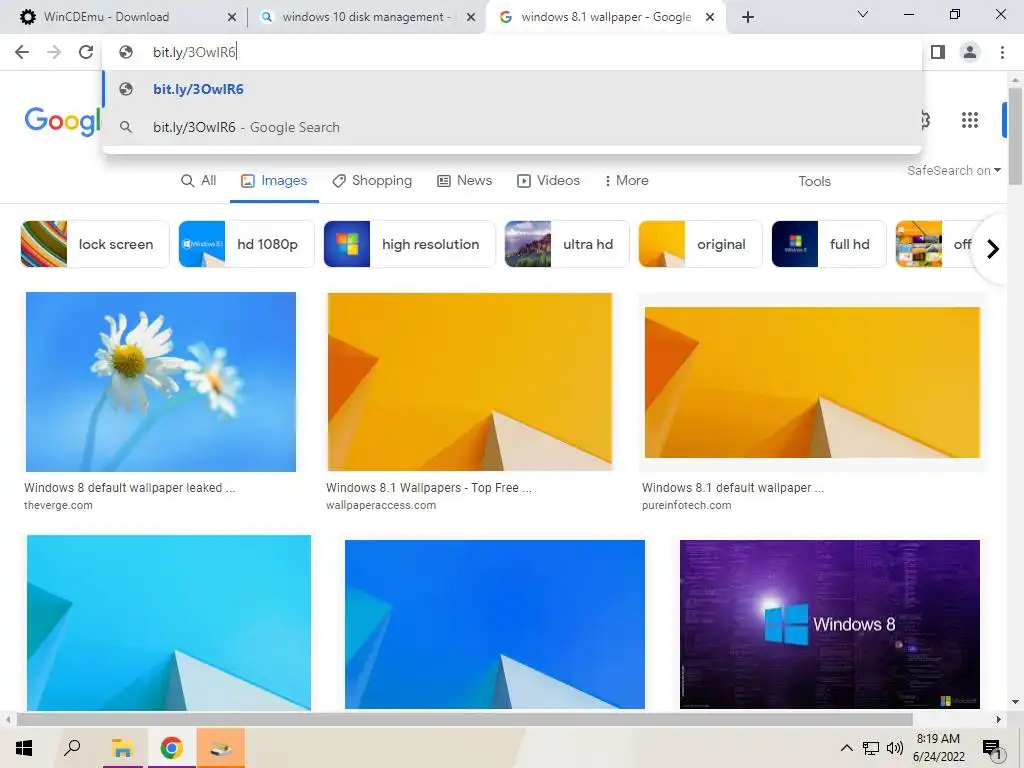Select the full hd suggestion chip
The image size is (1024, 768).
(829, 244)
